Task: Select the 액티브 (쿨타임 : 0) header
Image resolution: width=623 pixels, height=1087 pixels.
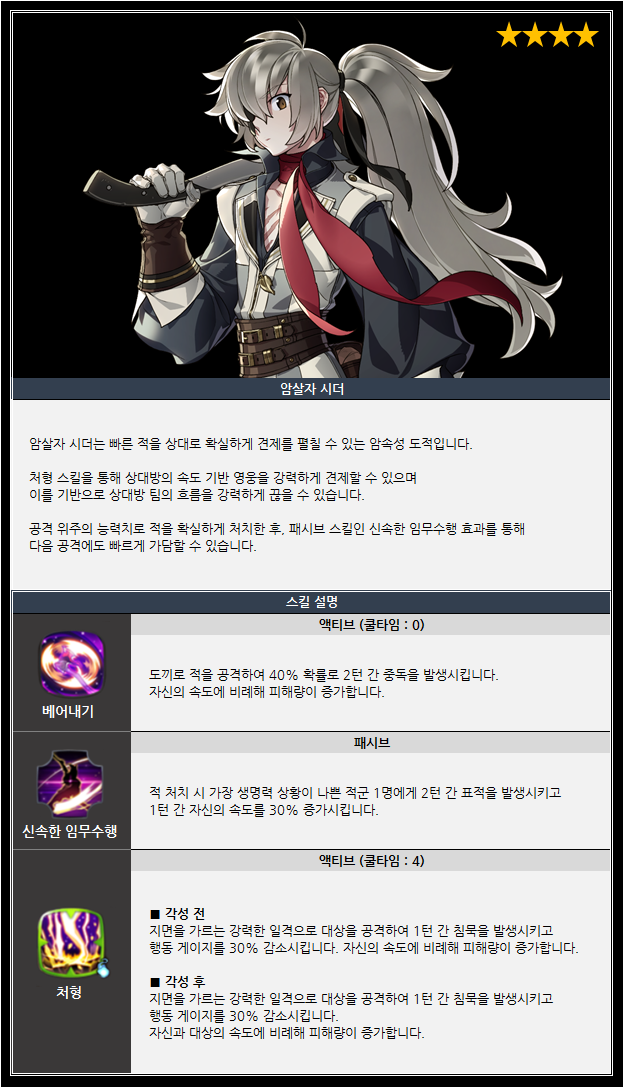Action: click(x=371, y=625)
